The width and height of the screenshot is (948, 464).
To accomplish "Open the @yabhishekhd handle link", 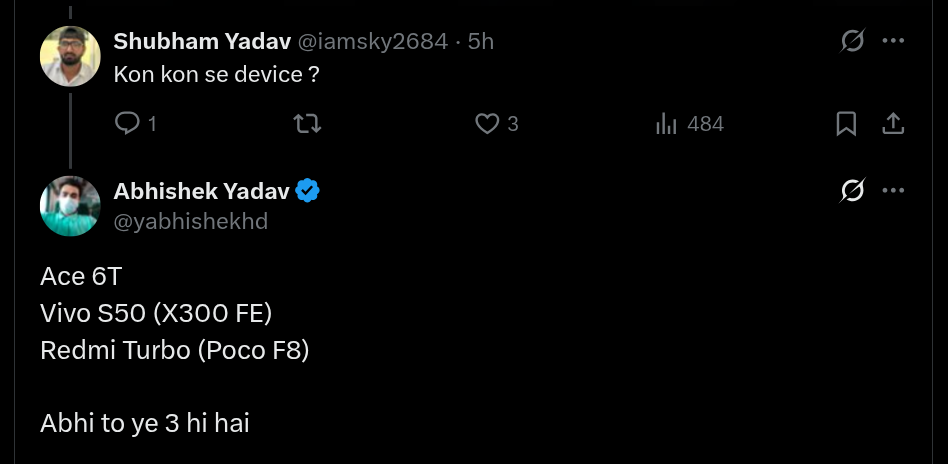I will [x=191, y=221].
